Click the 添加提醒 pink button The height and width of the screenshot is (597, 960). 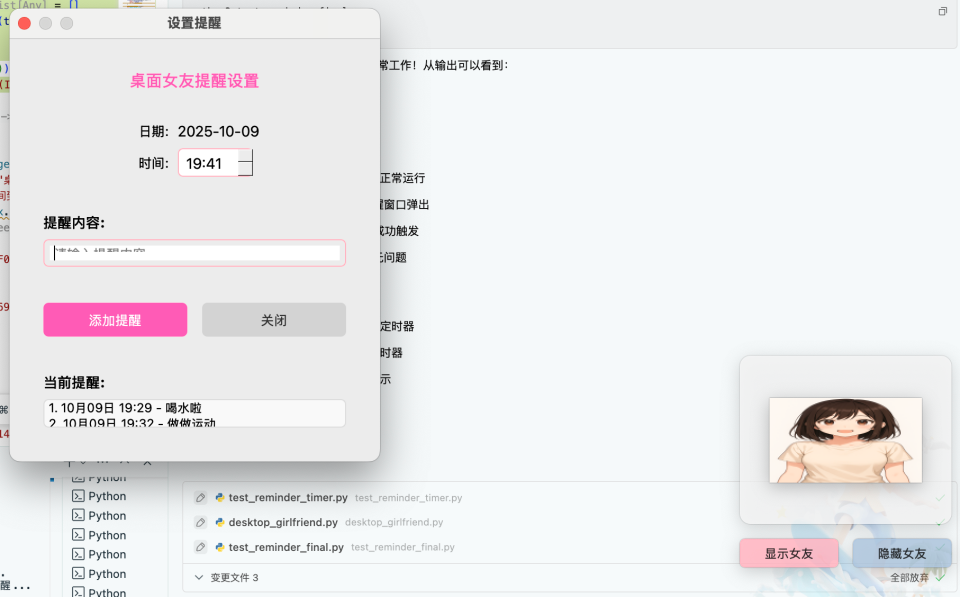[115, 320]
